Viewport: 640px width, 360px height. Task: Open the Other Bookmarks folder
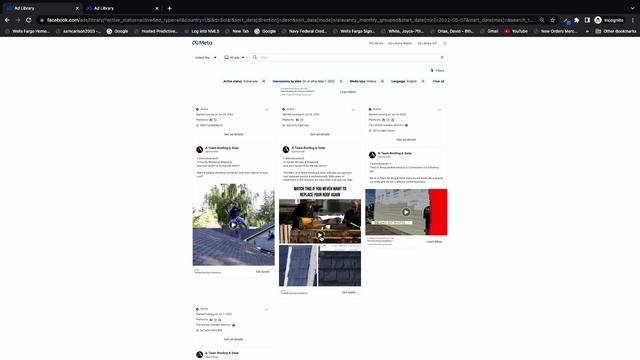coord(616,31)
